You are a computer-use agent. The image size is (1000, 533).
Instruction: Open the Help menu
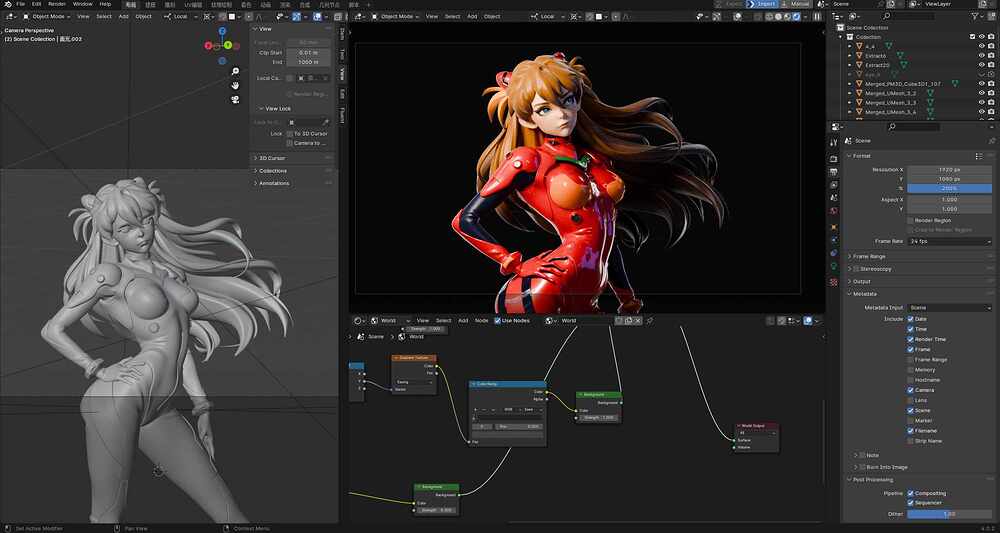coord(105,4)
